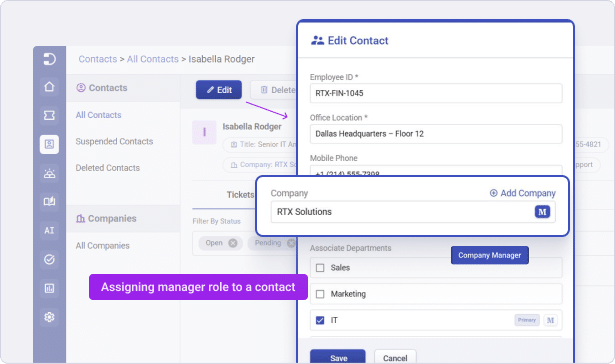Click the Primary badge on IT row
The image size is (615, 364).
point(527,320)
